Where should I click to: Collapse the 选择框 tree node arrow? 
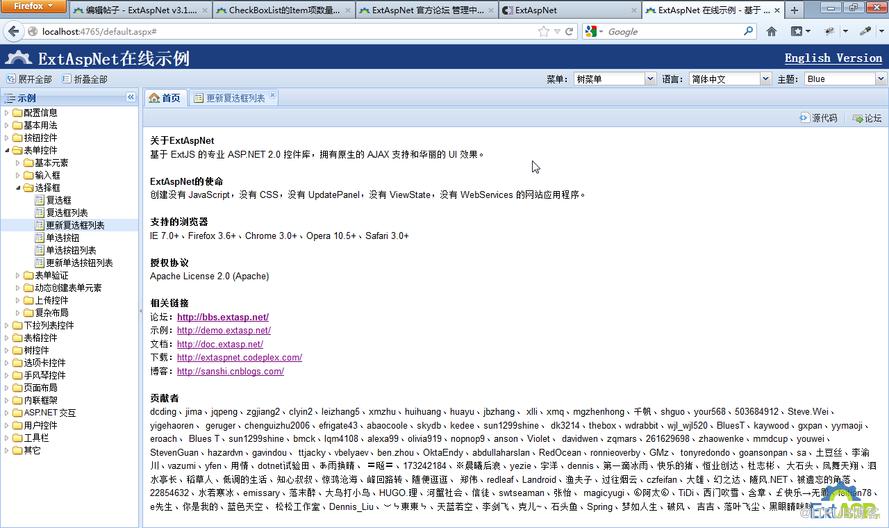point(18,188)
